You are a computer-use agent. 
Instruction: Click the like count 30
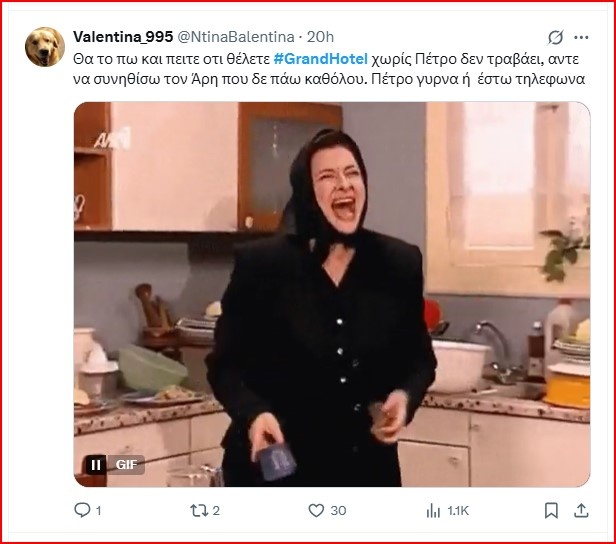(x=338, y=511)
